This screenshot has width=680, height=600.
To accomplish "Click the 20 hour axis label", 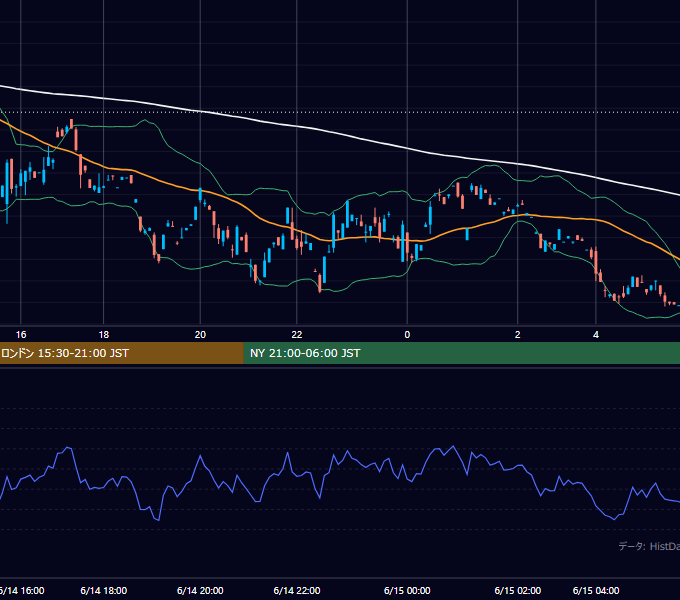I will tap(200, 335).
